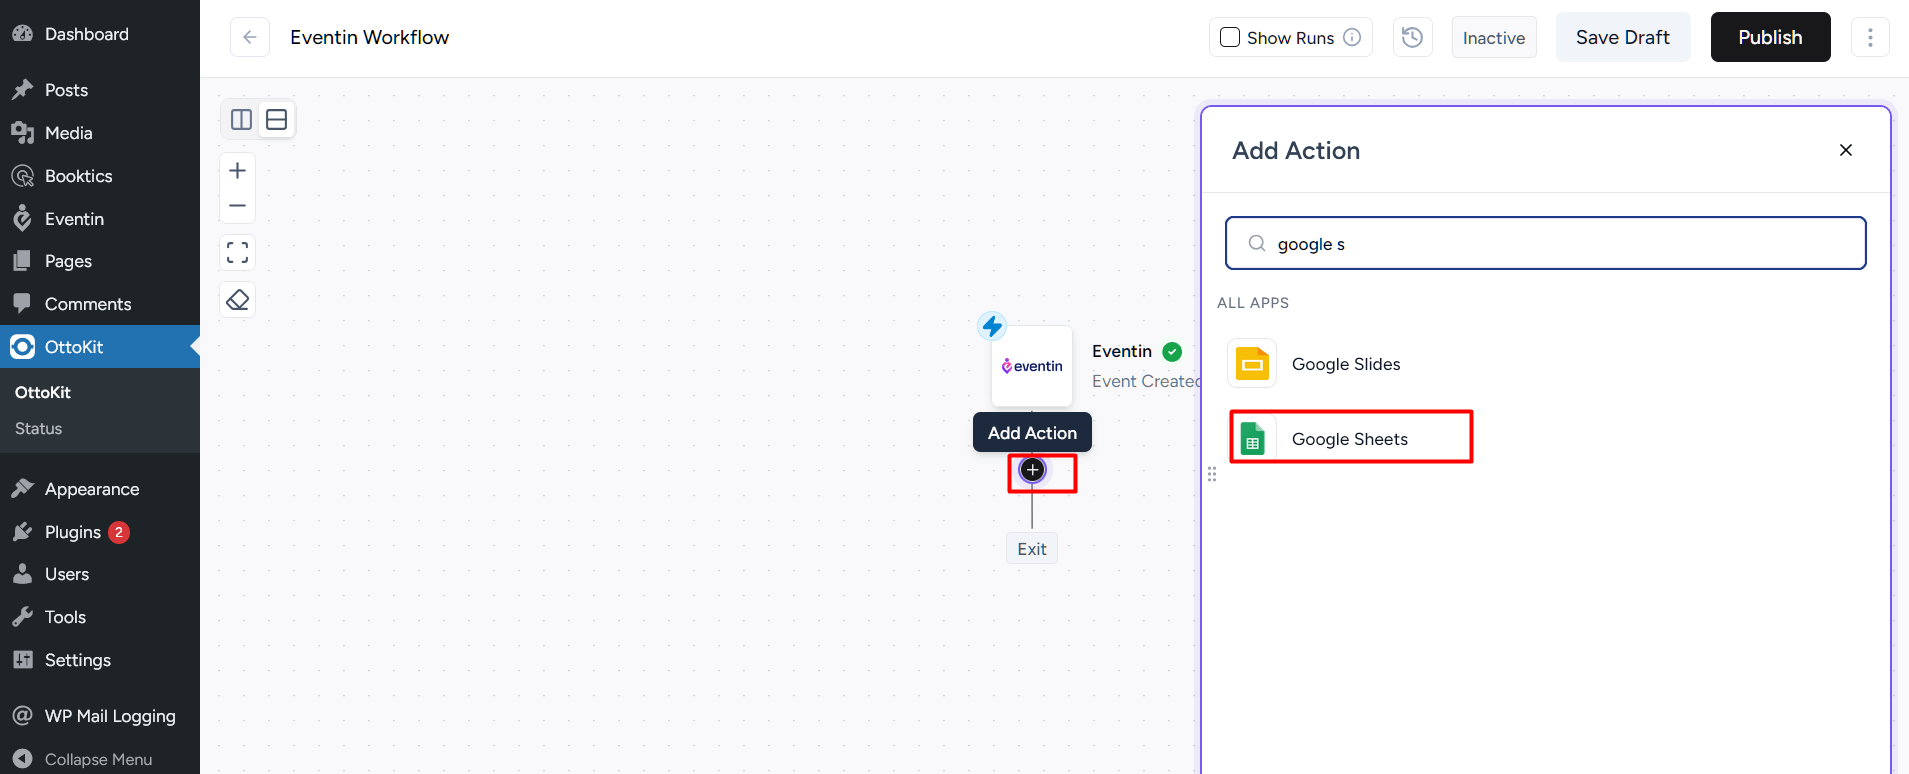The height and width of the screenshot is (774, 1909).
Task: Open workflow history clock icon
Action: (1412, 37)
